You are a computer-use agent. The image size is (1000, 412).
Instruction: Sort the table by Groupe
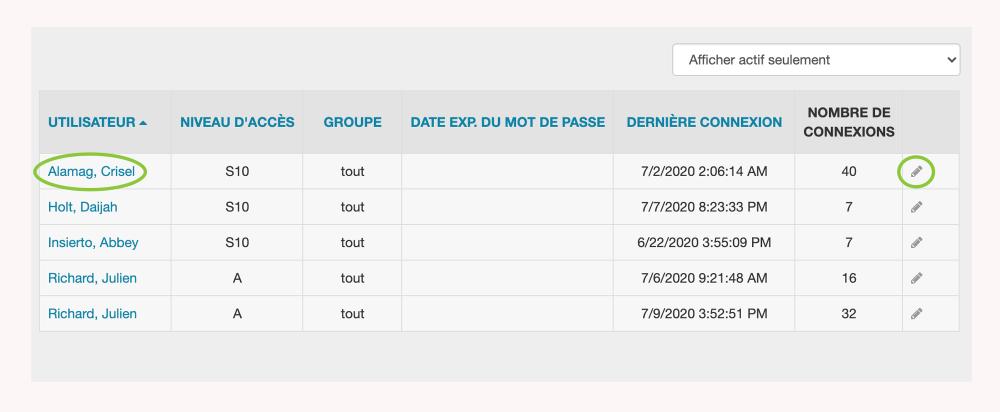point(352,122)
